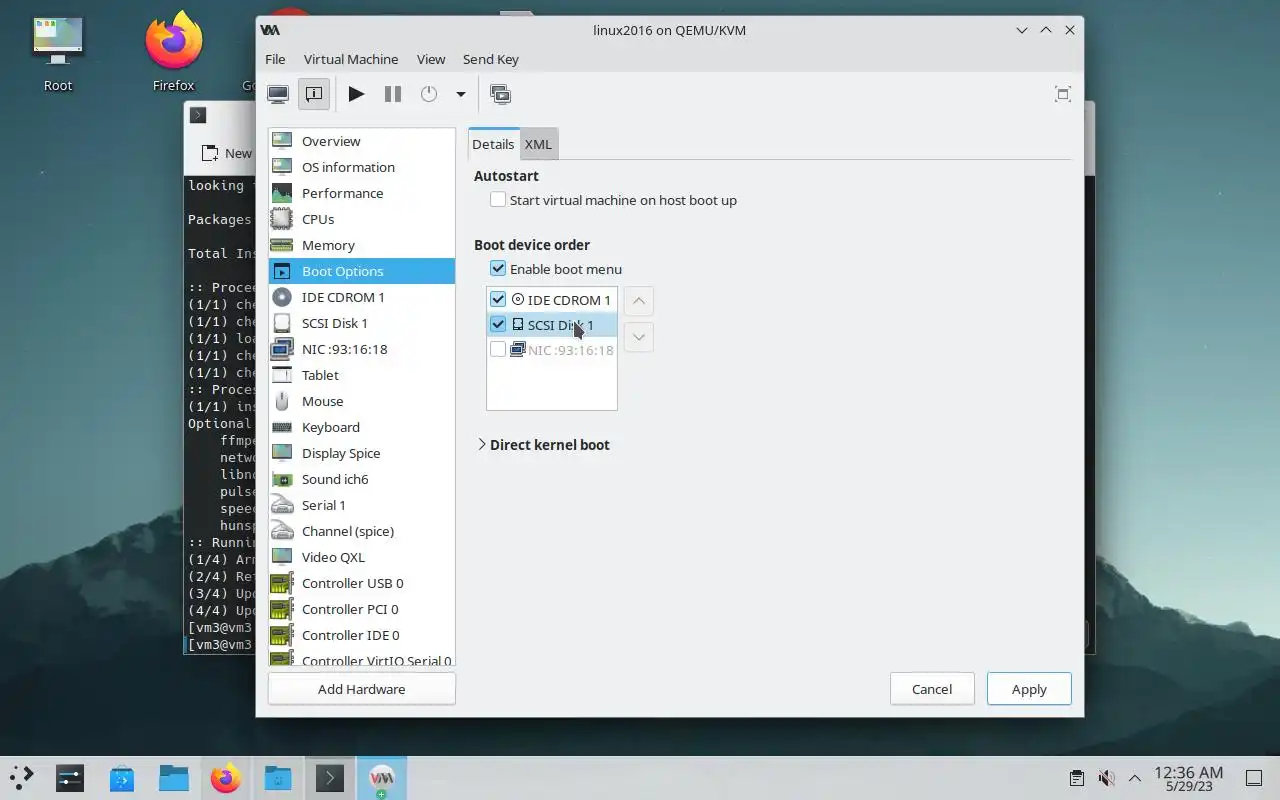This screenshot has height=800, width=1280.
Task: Open Discover software center taskbar icon
Action: (122, 778)
